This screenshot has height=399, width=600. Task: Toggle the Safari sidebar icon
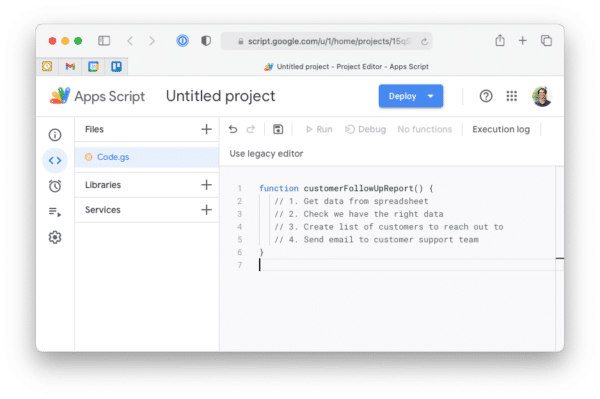coord(104,41)
